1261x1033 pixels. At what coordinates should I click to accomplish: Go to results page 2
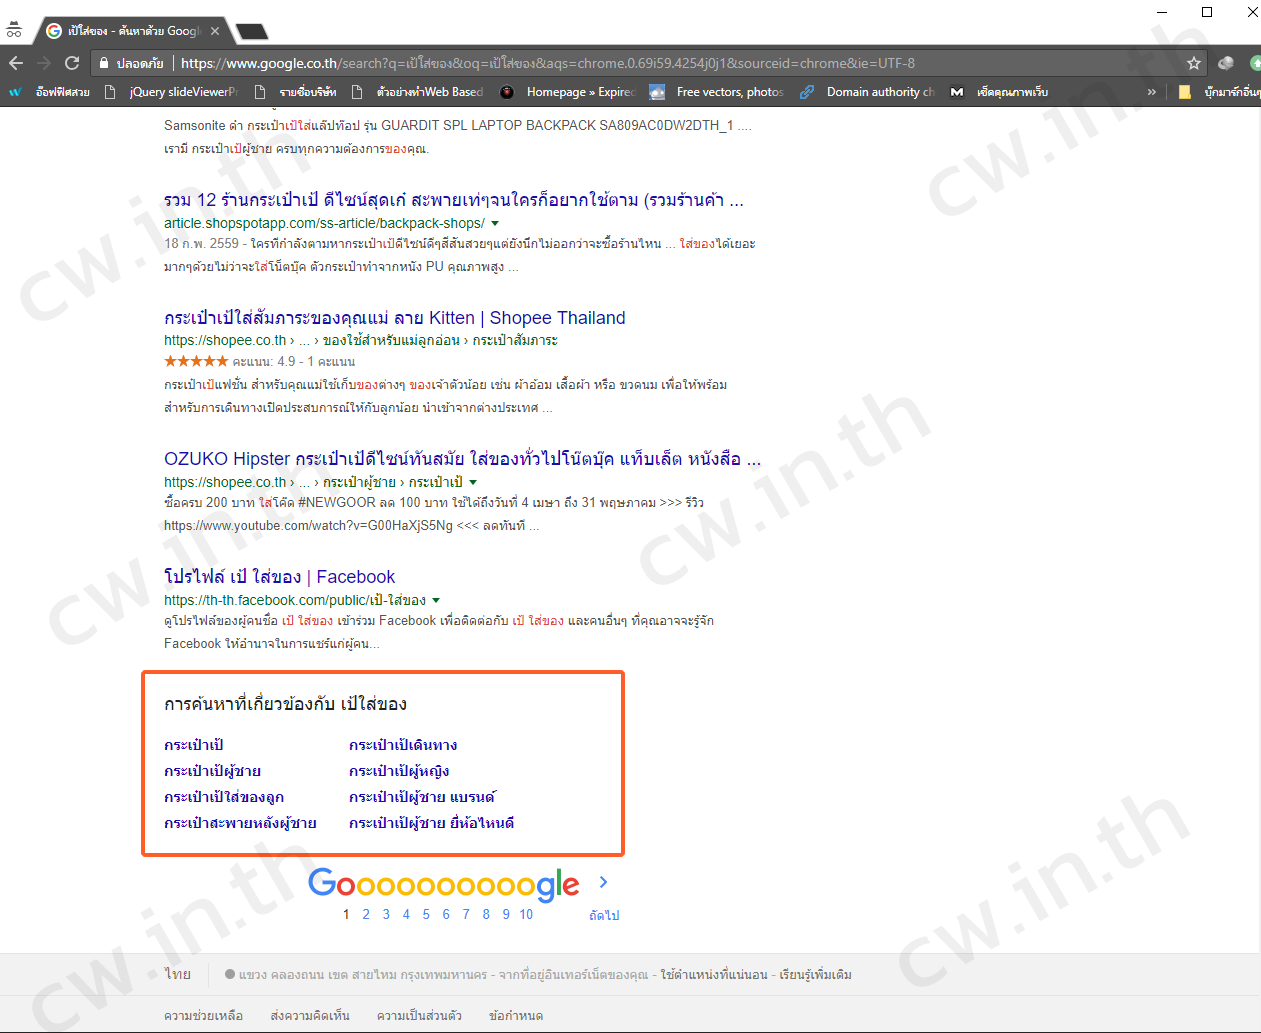[x=366, y=914]
